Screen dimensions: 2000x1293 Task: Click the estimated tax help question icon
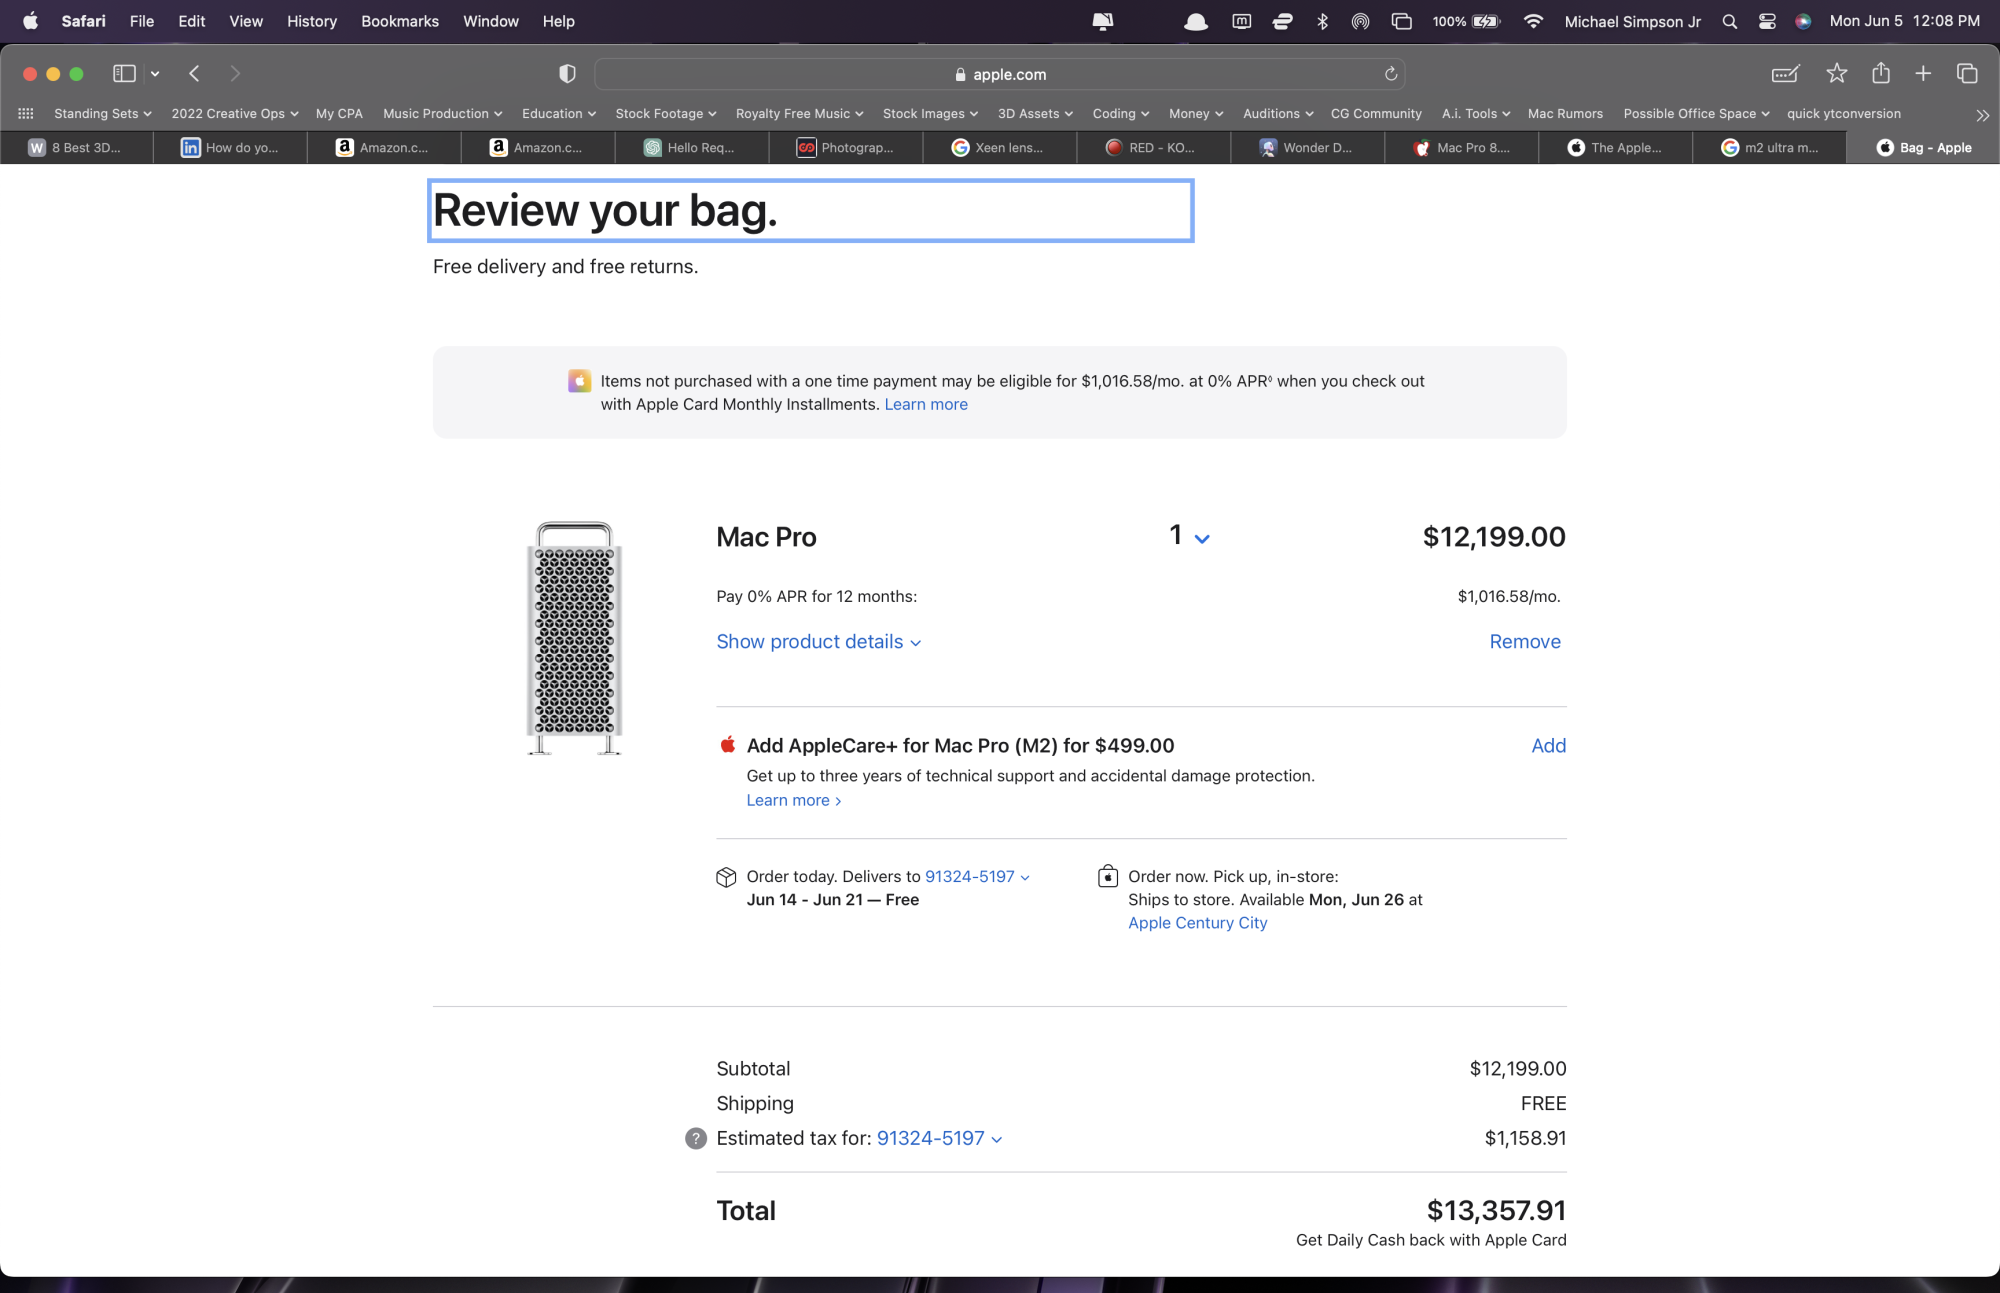coord(695,1139)
